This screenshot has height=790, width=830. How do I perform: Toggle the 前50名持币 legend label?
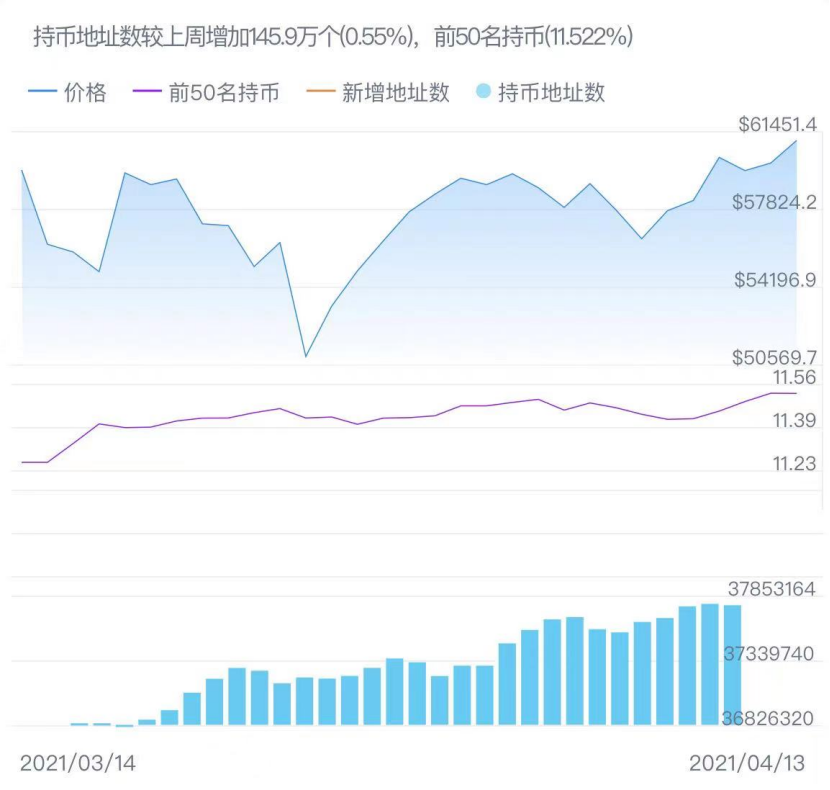[x=224, y=93]
